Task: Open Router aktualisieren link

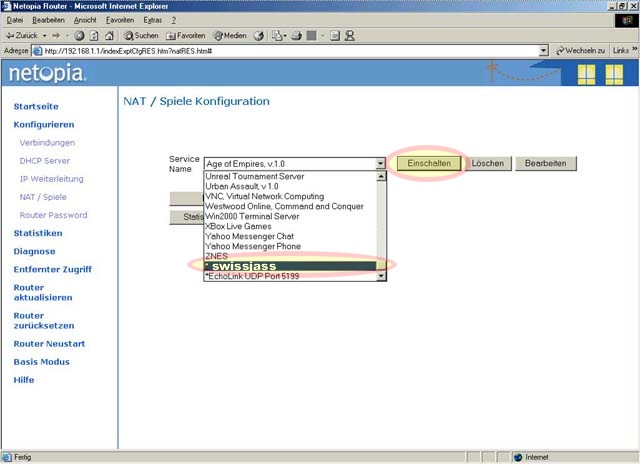Action: click(x=43, y=293)
